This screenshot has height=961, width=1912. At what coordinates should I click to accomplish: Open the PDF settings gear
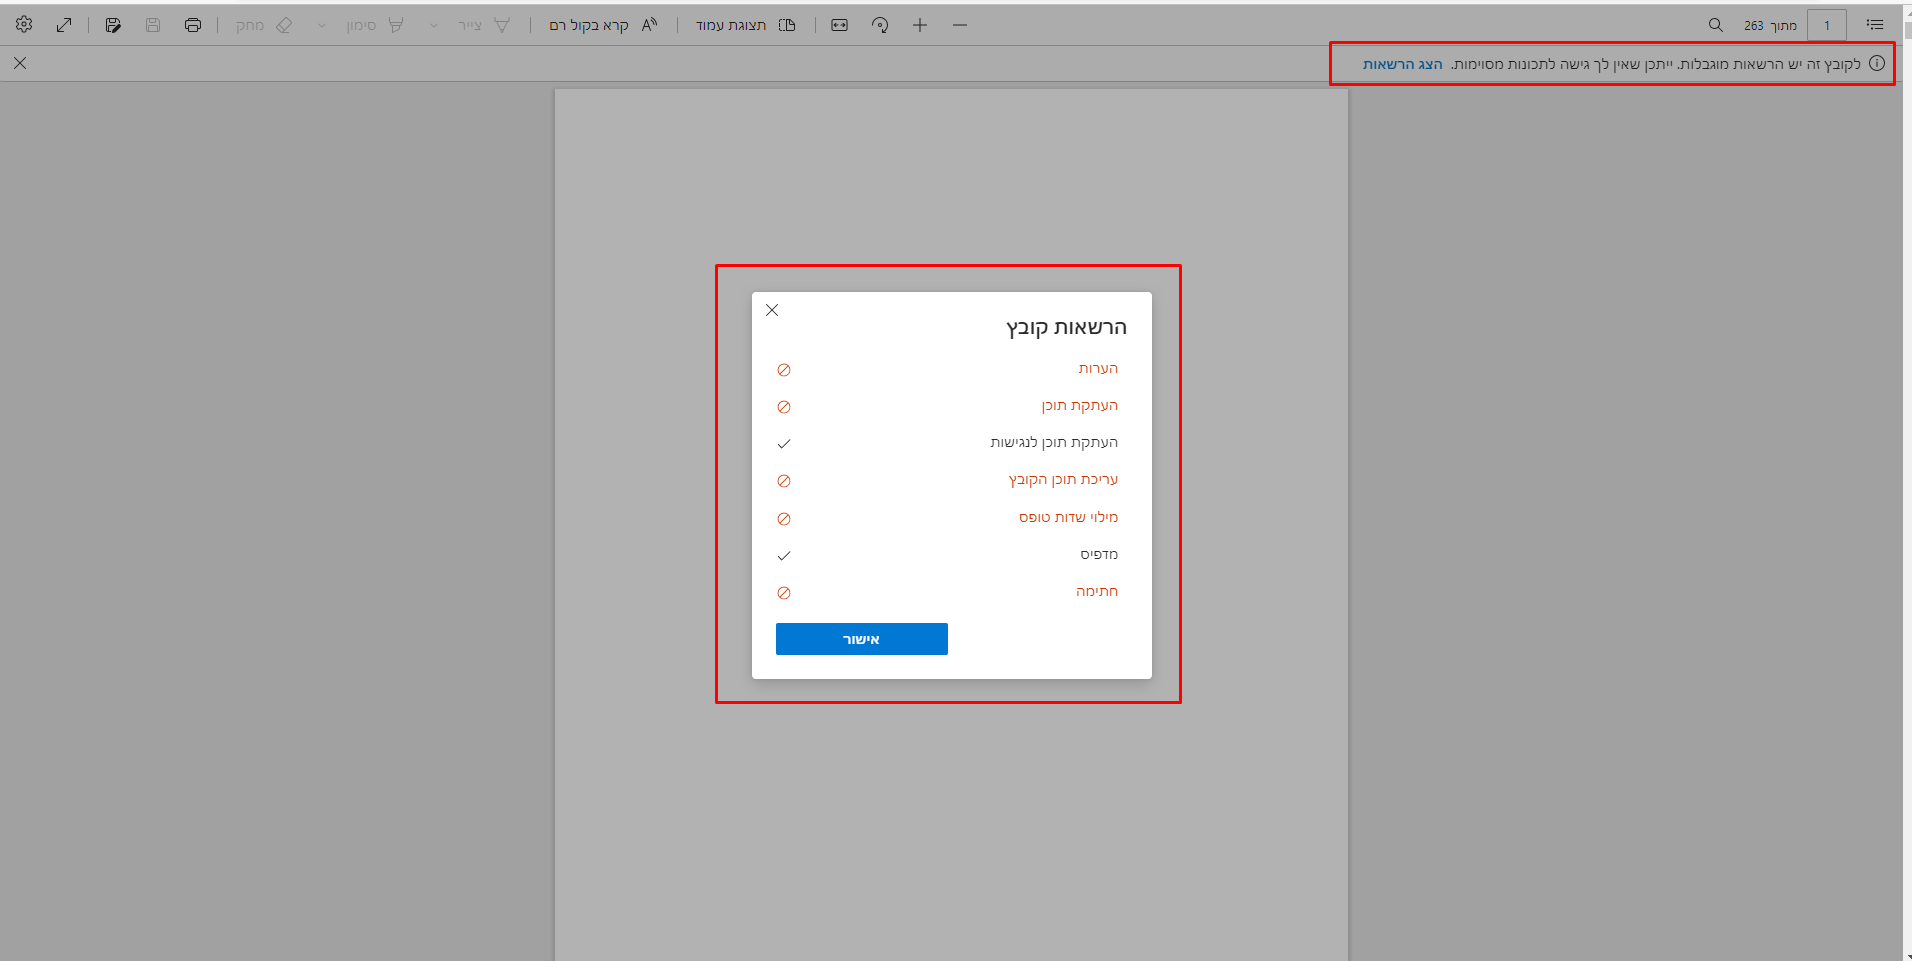pyautogui.click(x=24, y=24)
